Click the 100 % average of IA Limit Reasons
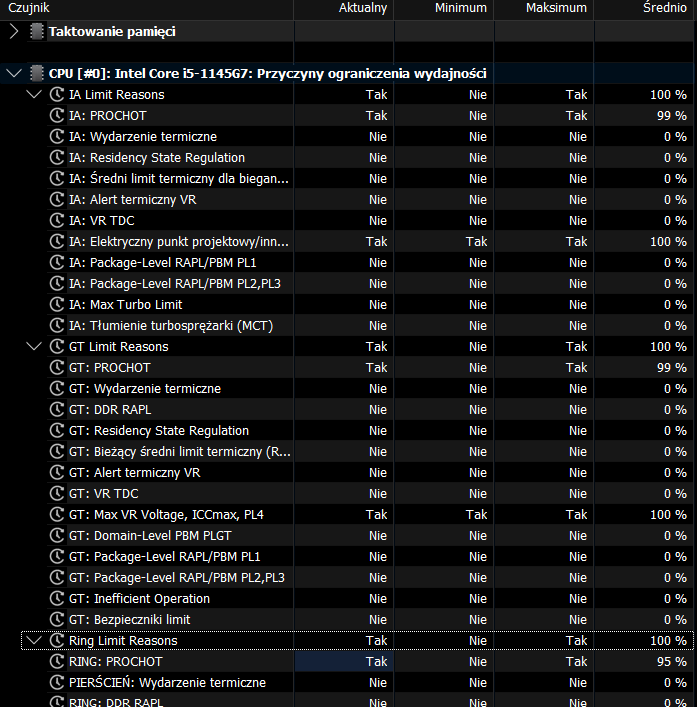 (x=669, y=94)
